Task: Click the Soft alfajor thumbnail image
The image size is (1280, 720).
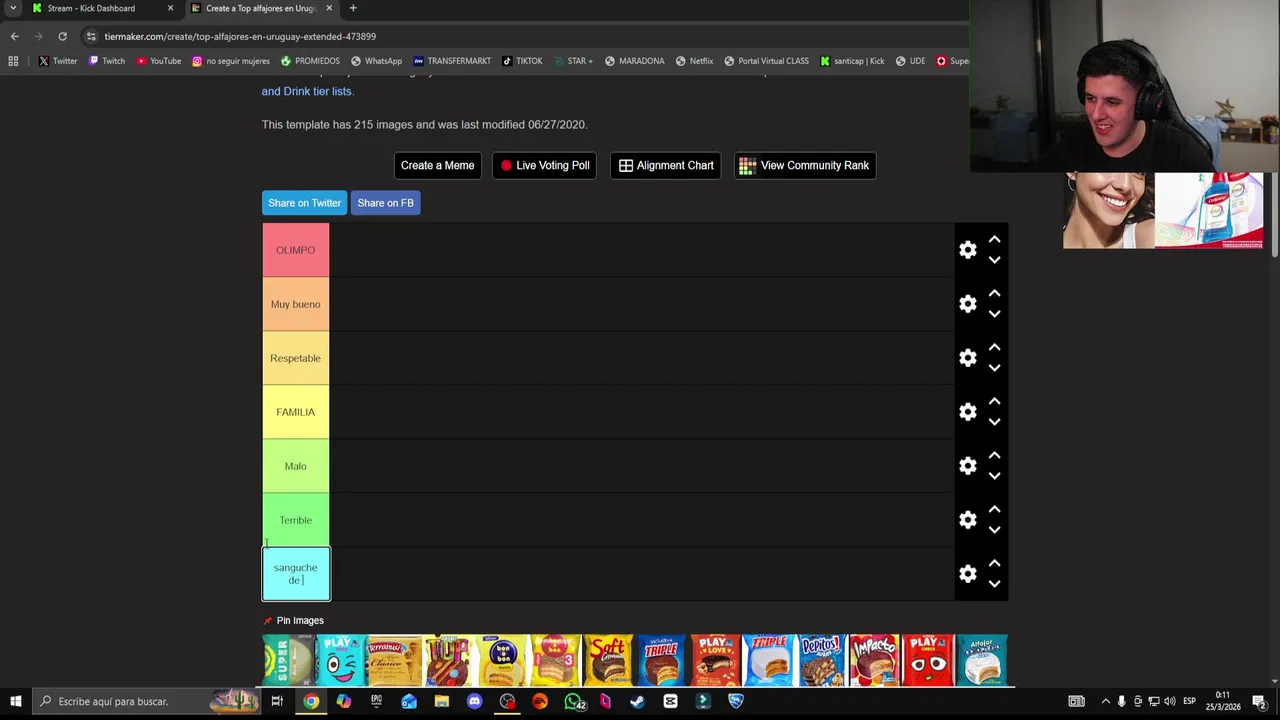Action: [608, 660]
